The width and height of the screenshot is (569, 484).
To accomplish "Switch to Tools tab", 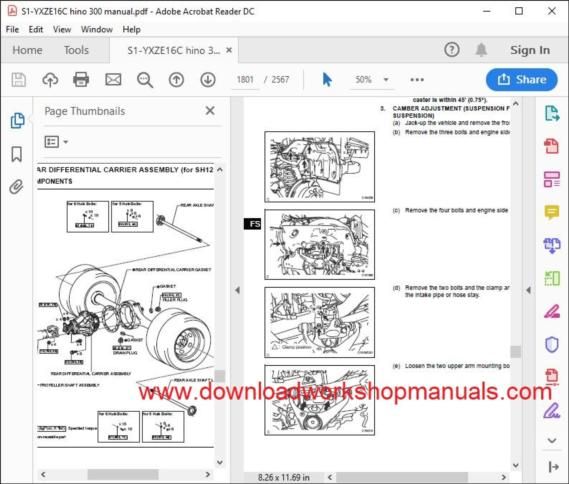I will (76, 50).
